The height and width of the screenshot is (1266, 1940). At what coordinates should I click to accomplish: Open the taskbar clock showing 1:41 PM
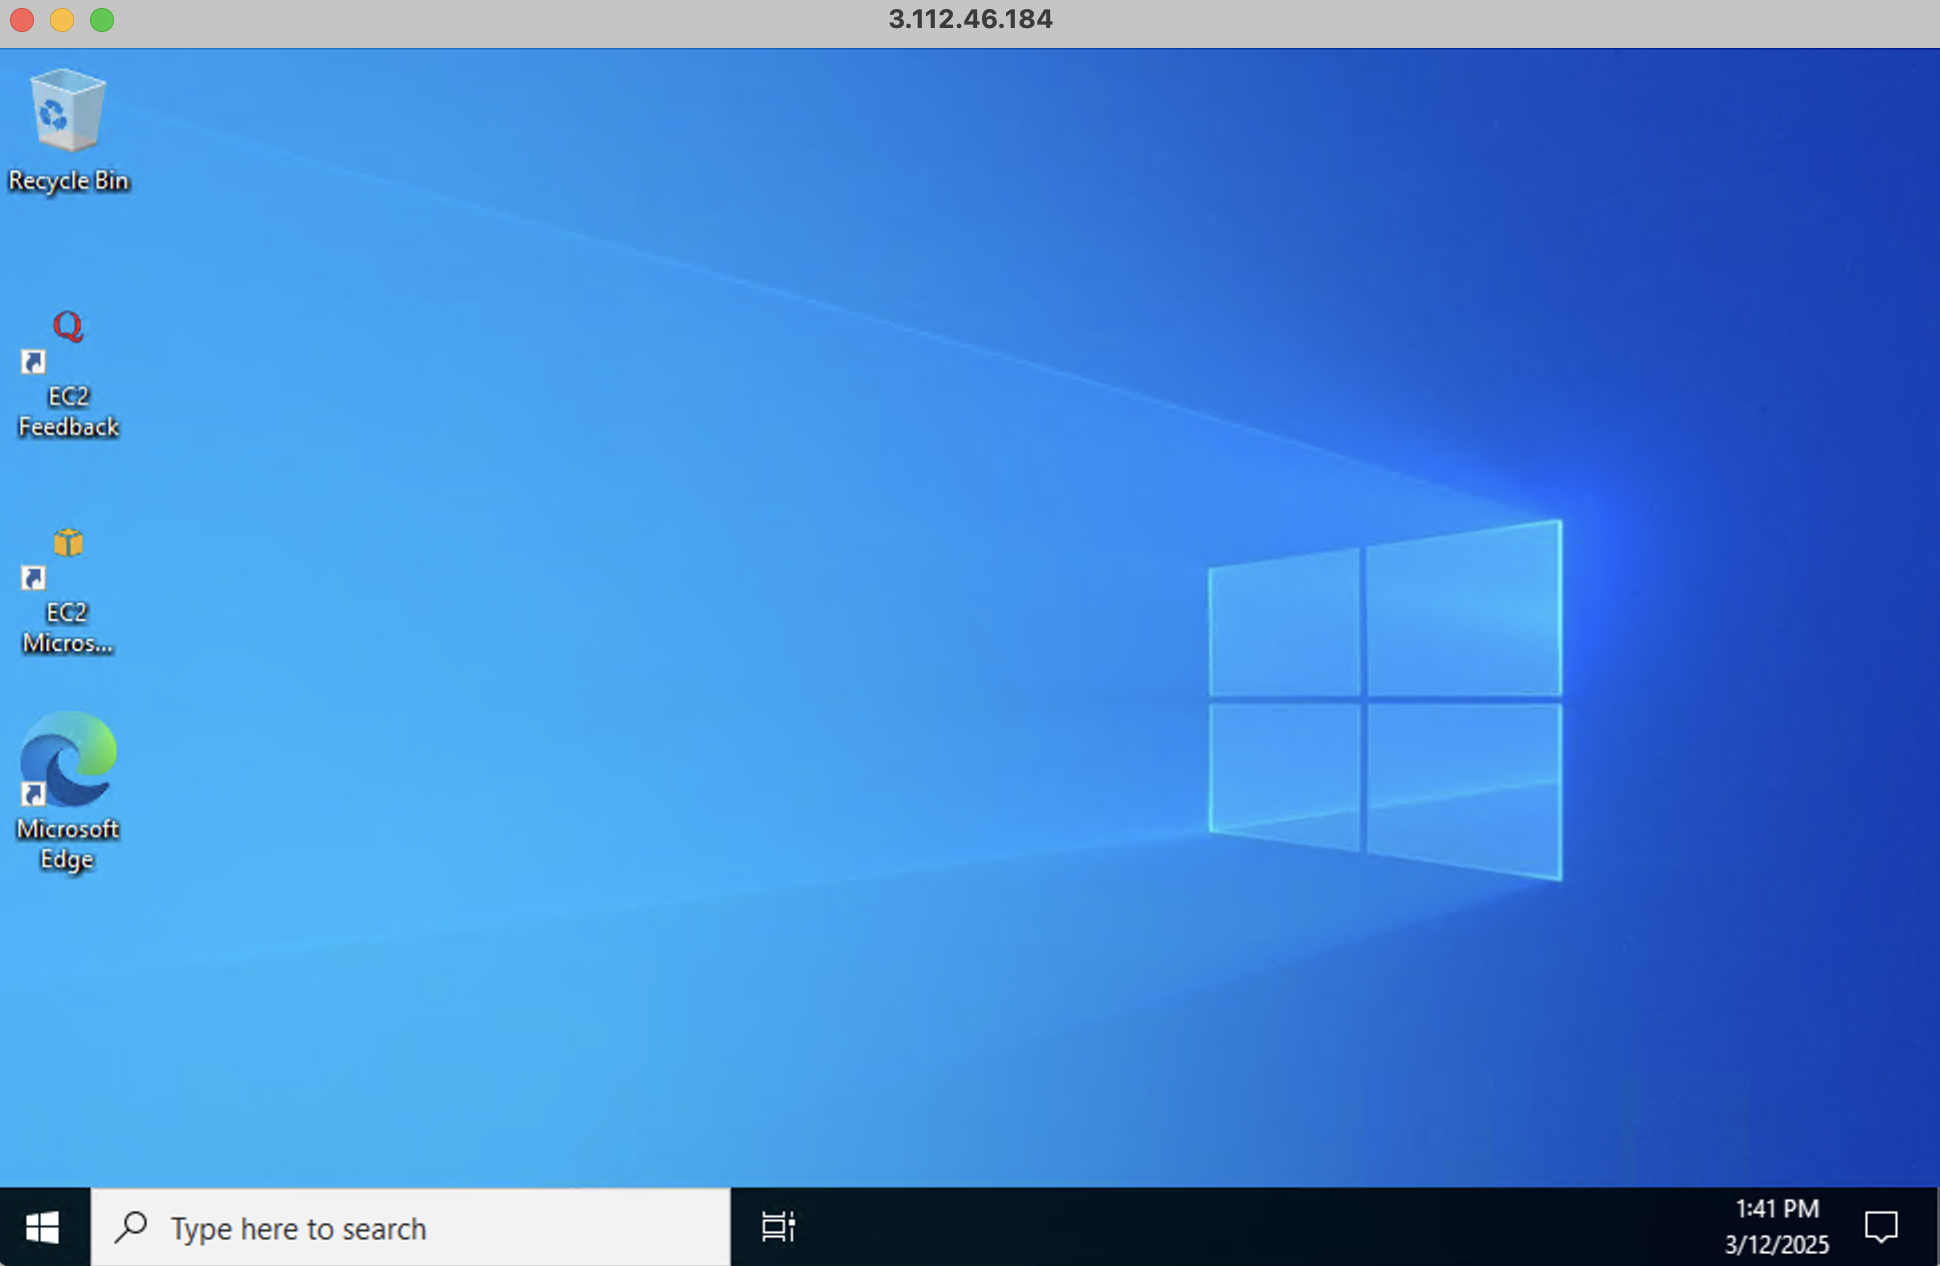tap(1776, 1209)
